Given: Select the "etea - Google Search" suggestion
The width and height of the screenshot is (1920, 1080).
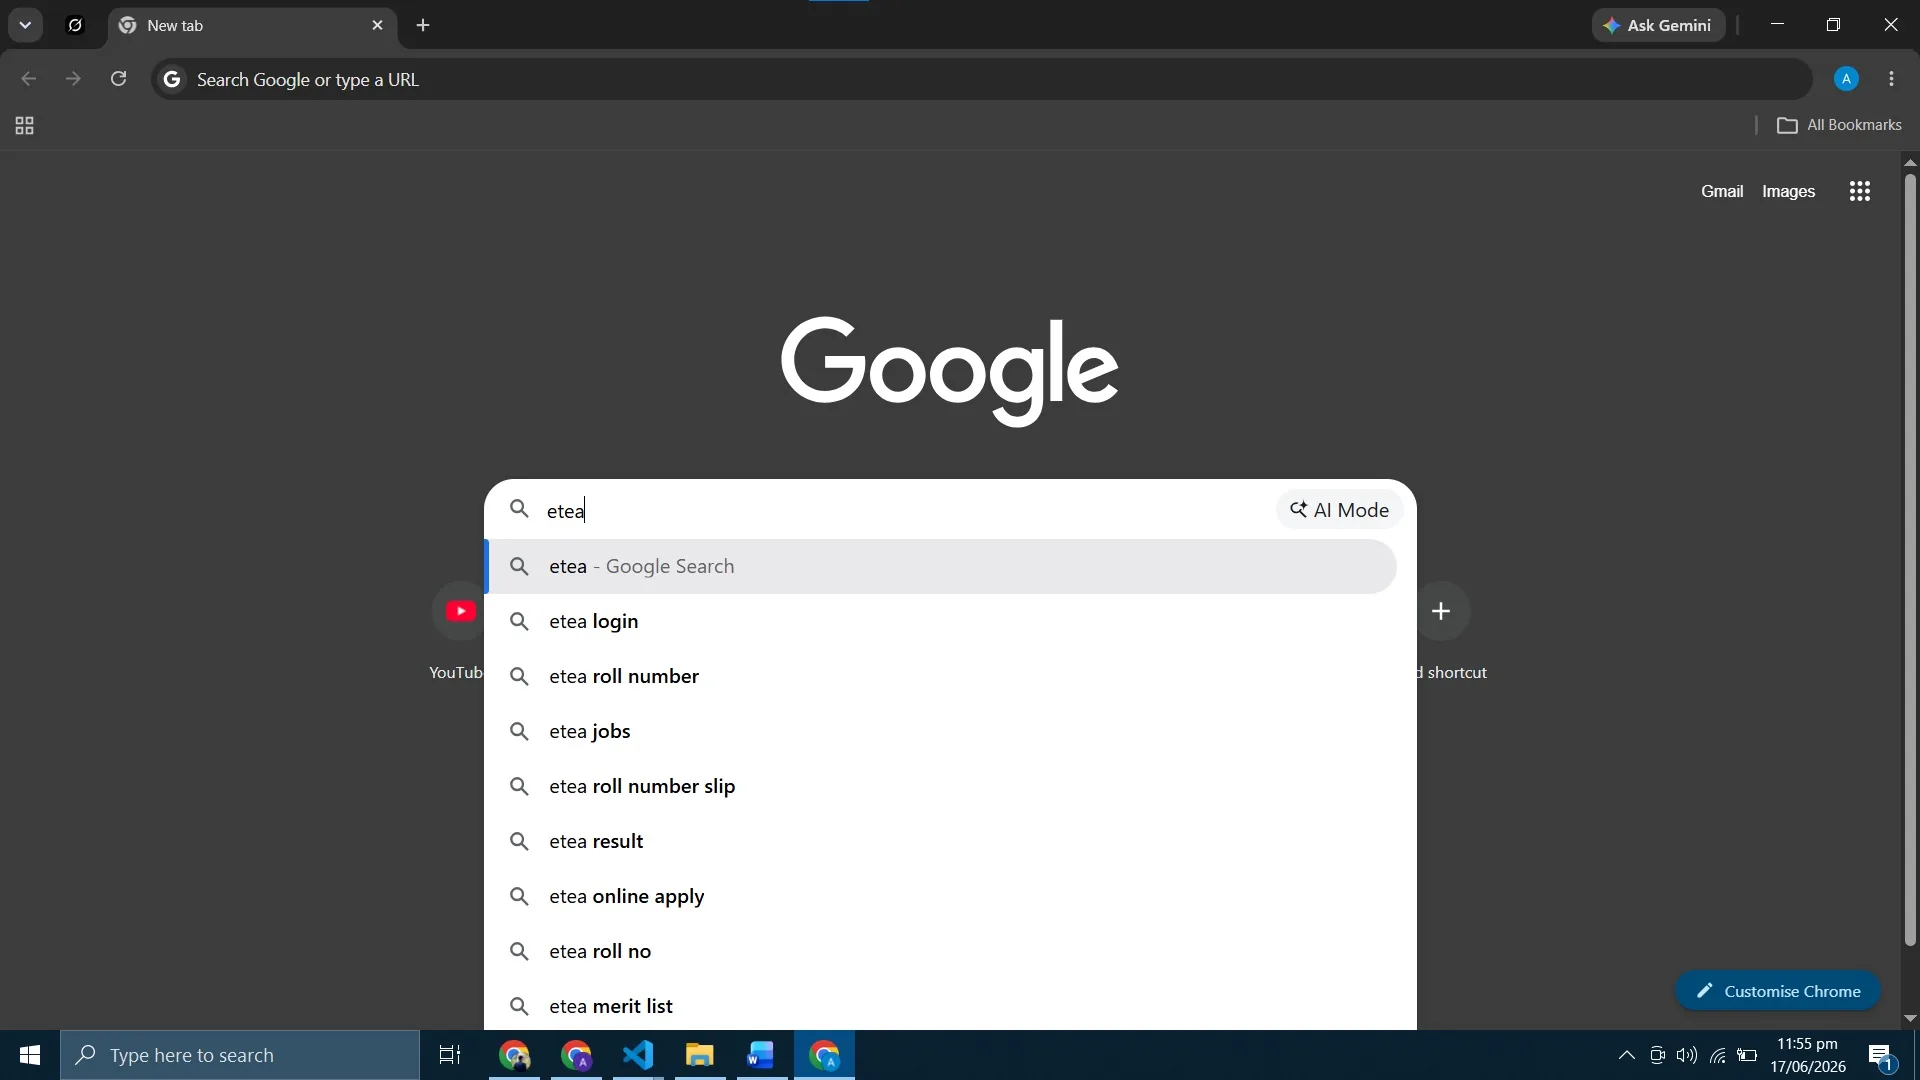Looking at the screenshot, I should (x=941, y=566).
